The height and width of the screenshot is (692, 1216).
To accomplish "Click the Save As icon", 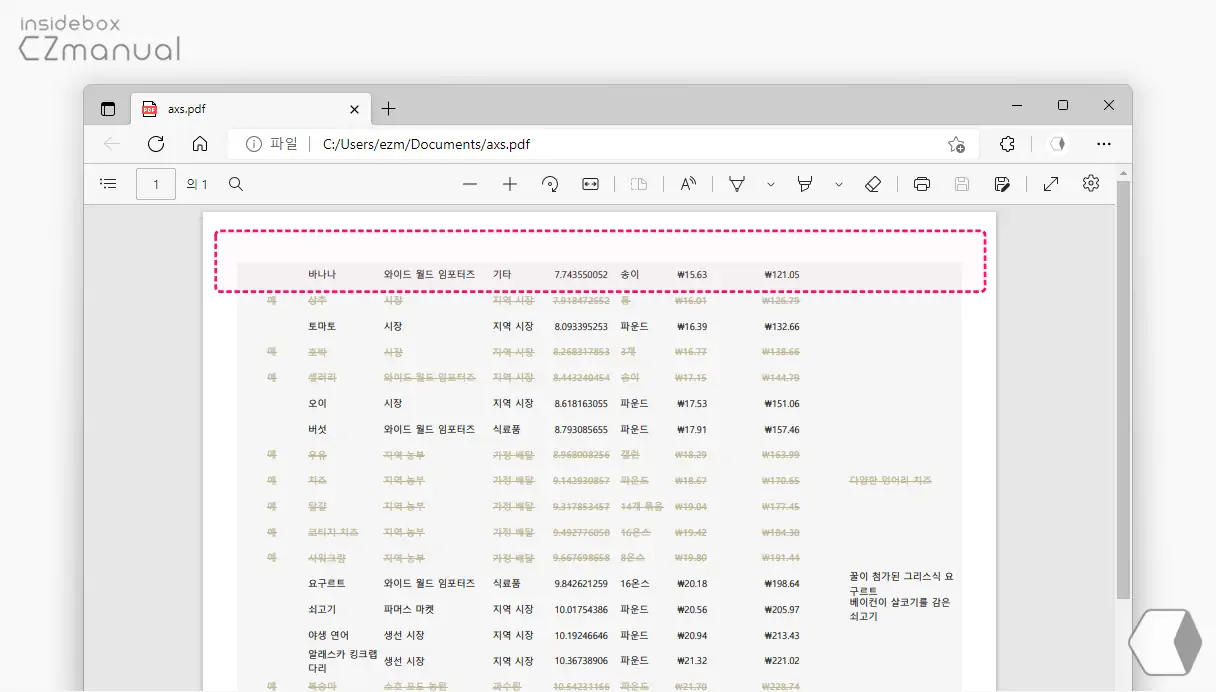I will [1002, 184].
